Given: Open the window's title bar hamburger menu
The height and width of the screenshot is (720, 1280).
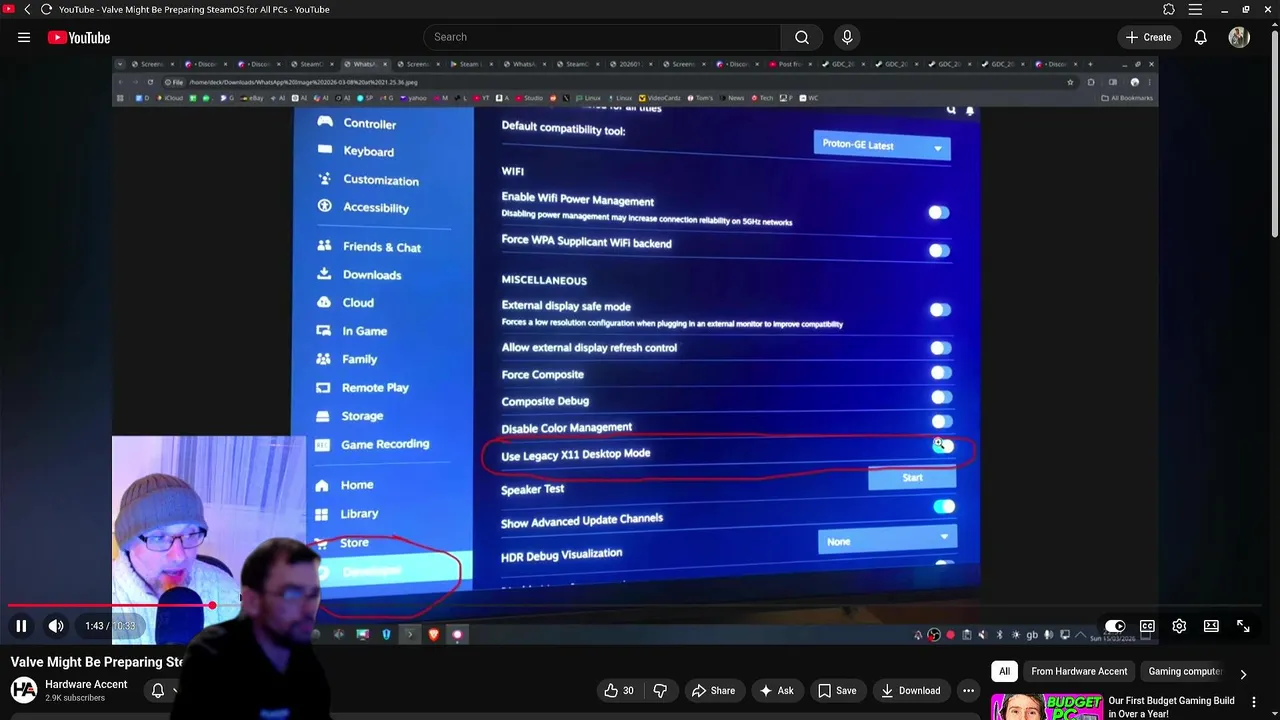Looking at the screenshot, I should click(x=1195, y=9).
